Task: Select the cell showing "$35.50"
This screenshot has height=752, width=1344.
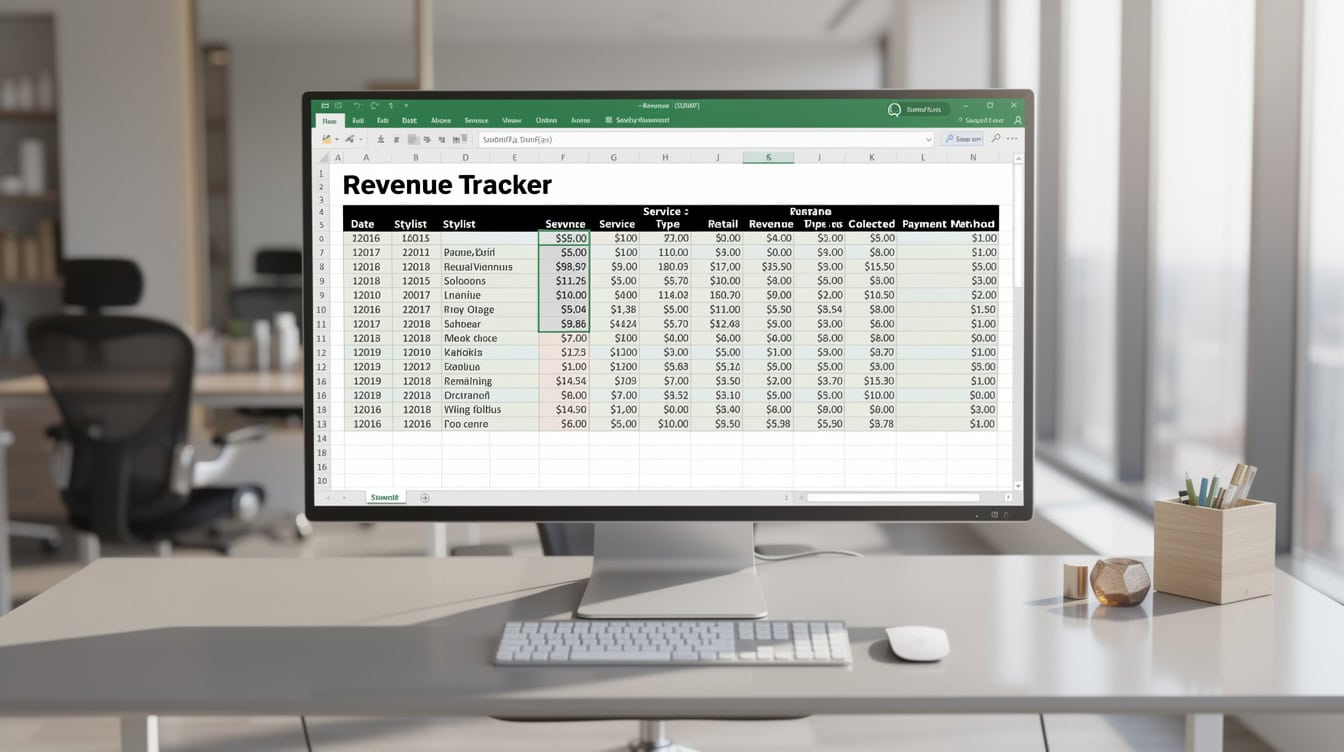Action: click(x=768, y=267)
